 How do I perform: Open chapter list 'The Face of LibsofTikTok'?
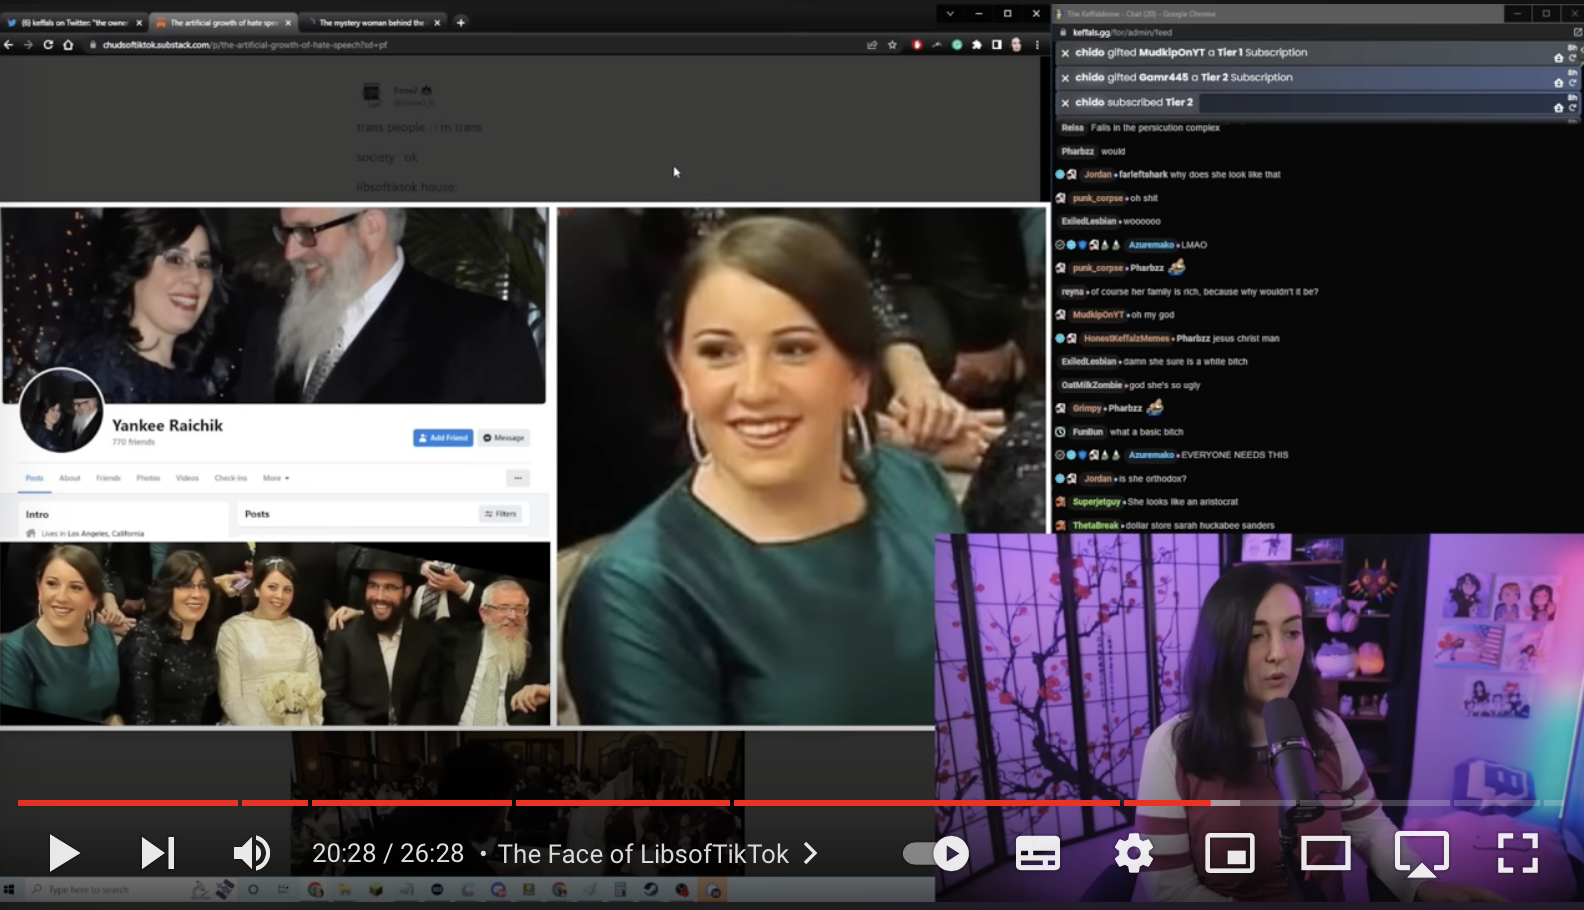658,853
